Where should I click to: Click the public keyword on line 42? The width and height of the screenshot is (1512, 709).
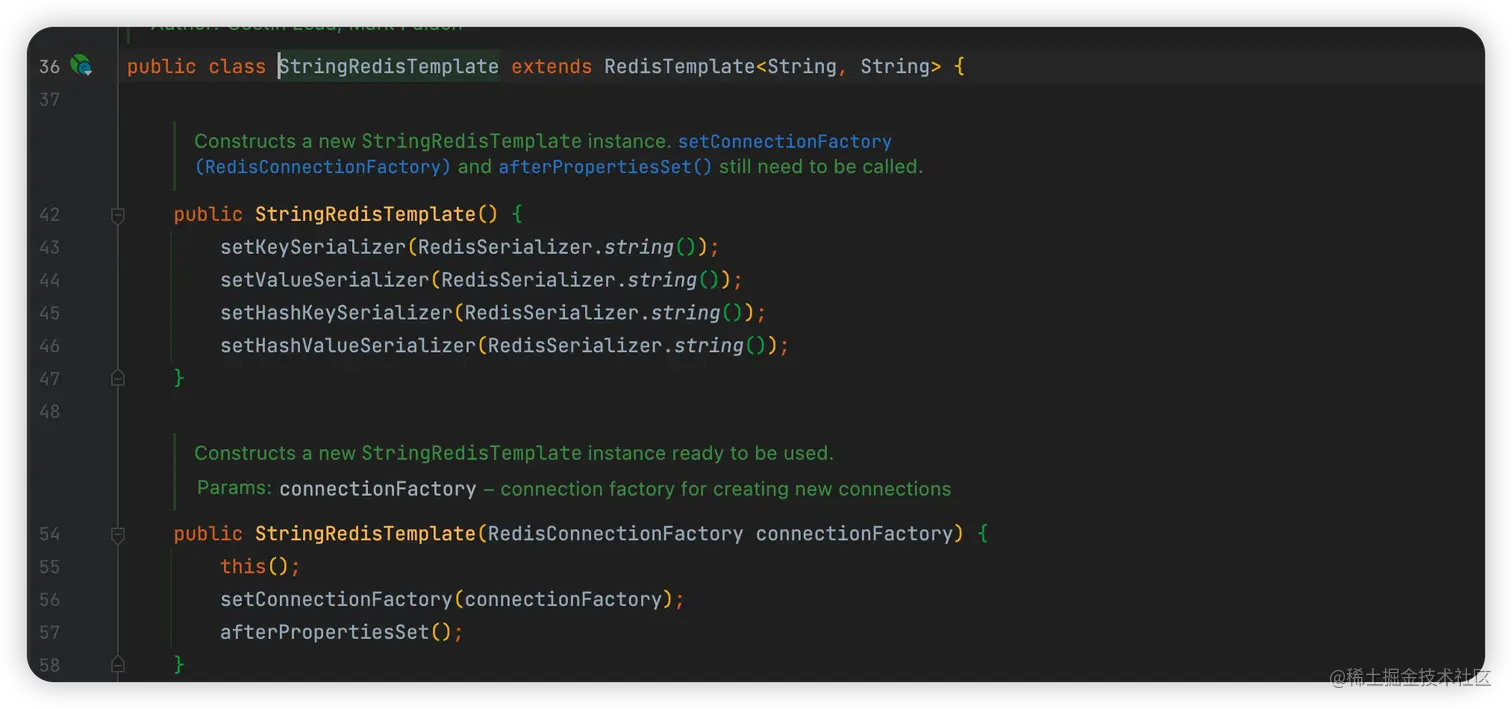pyautogui.click(x=208, y=215)
